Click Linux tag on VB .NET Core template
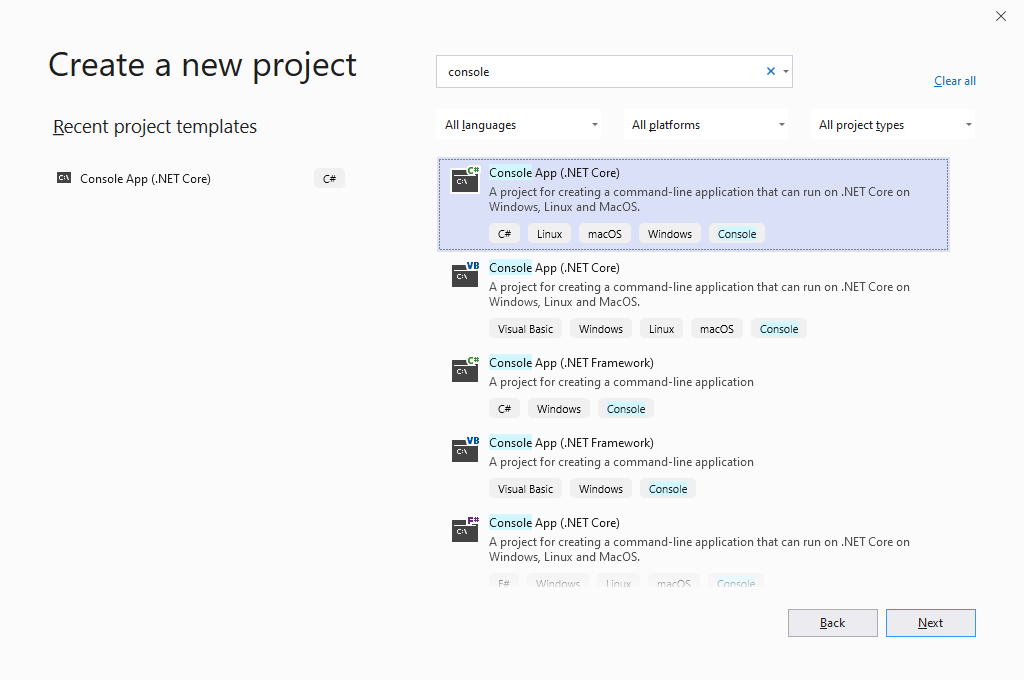 tap(662, 329)
